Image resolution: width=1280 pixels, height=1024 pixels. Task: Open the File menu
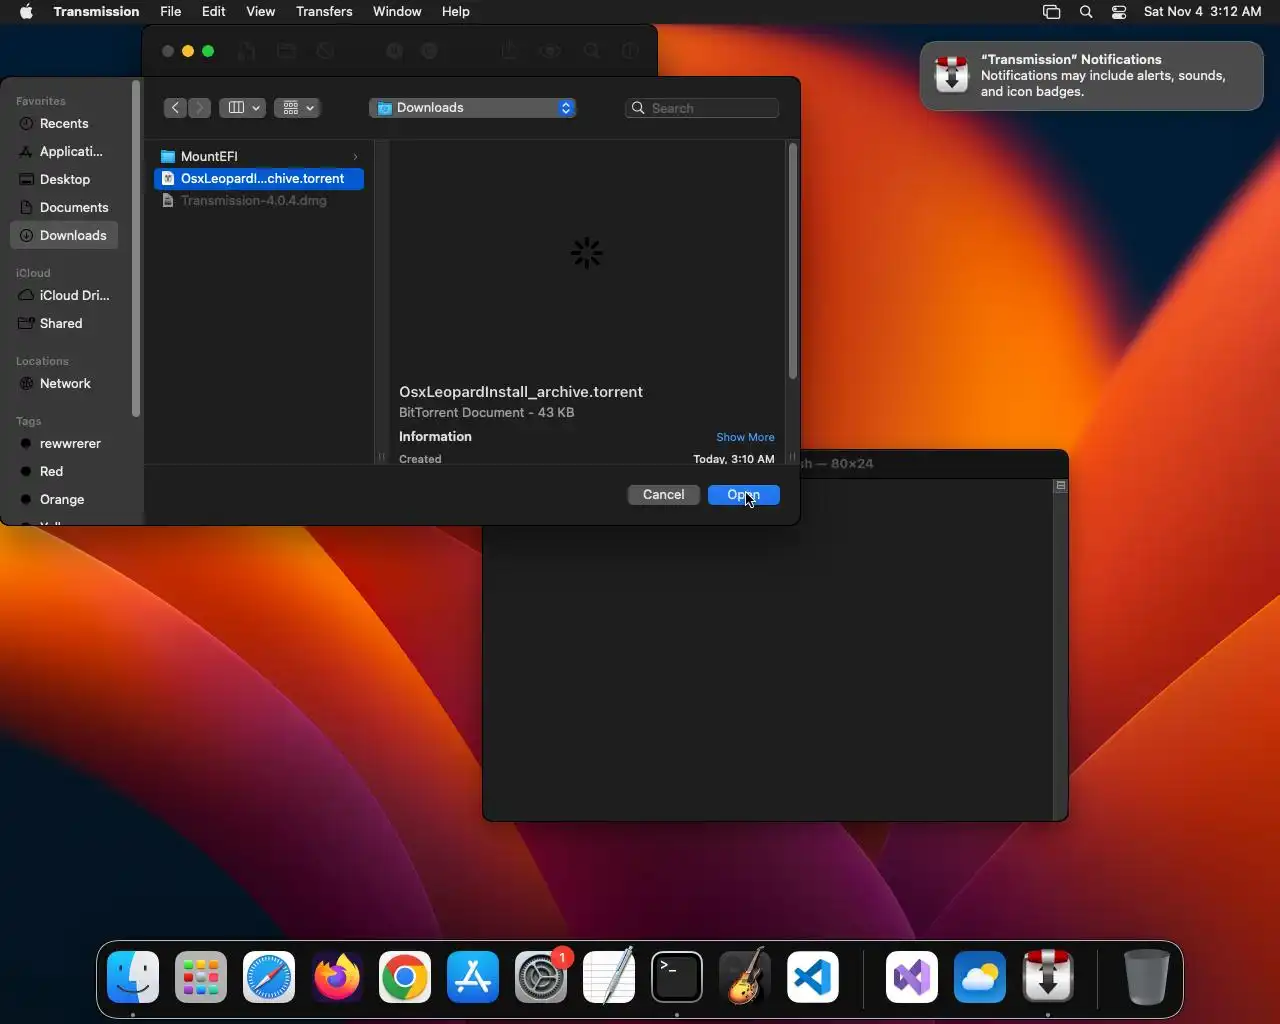pyautogui.click(x=171, y=12)
